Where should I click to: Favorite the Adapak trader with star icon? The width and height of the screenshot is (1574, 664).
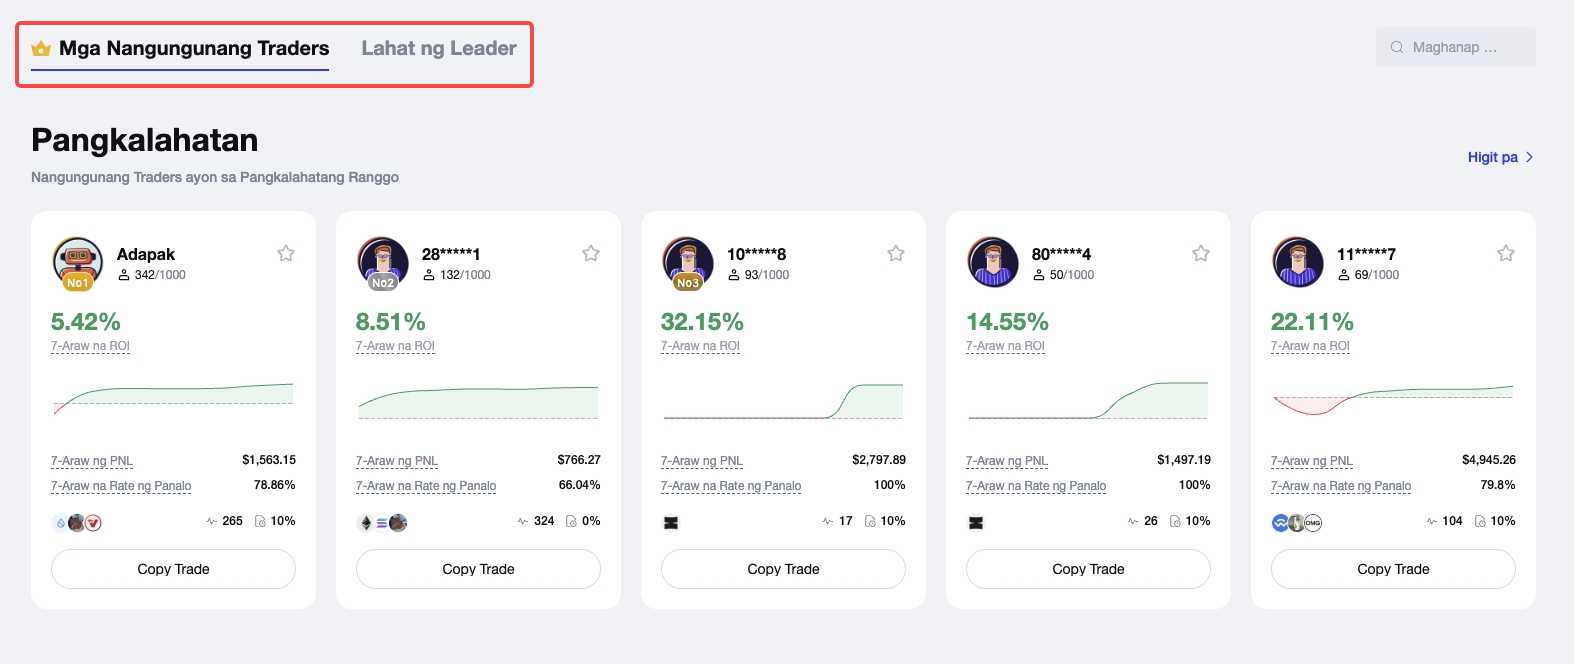pyautogui.click(x=286, y=253)
